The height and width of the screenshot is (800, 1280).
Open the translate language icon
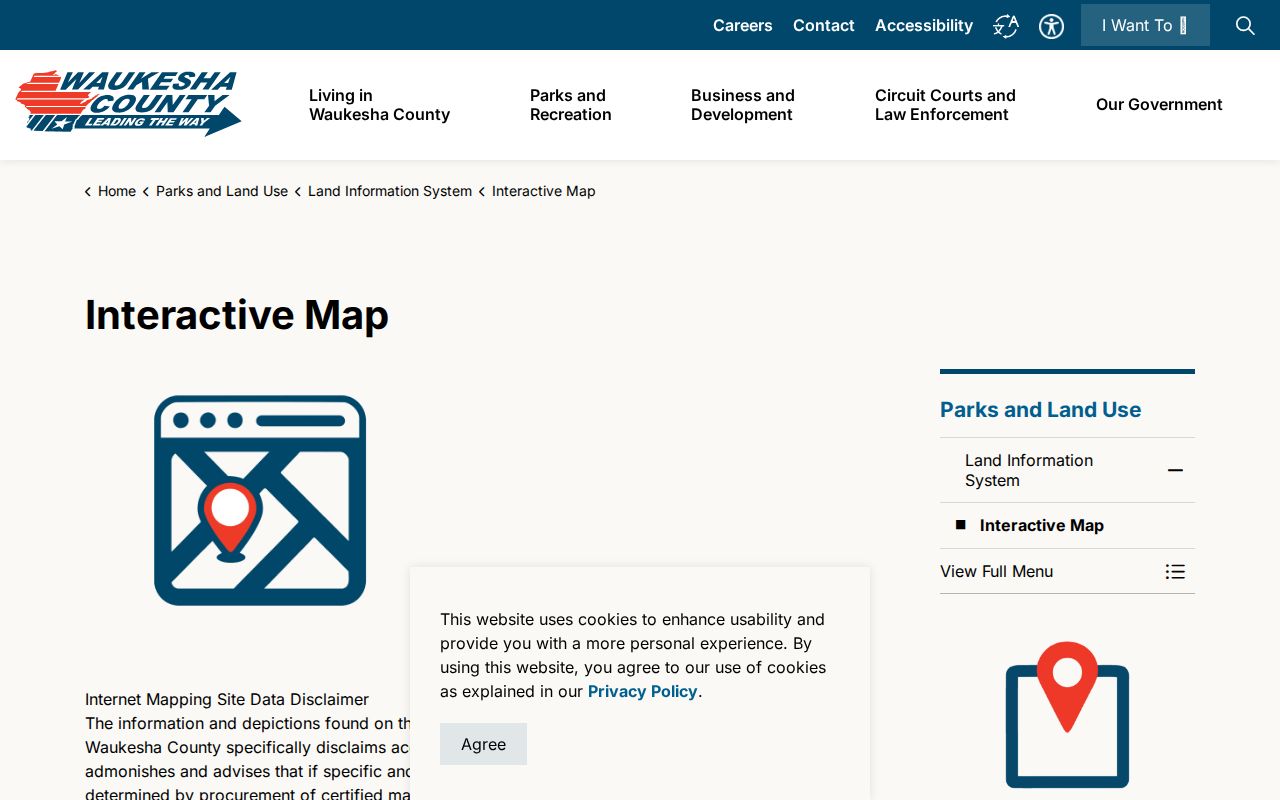(1006, 26)
